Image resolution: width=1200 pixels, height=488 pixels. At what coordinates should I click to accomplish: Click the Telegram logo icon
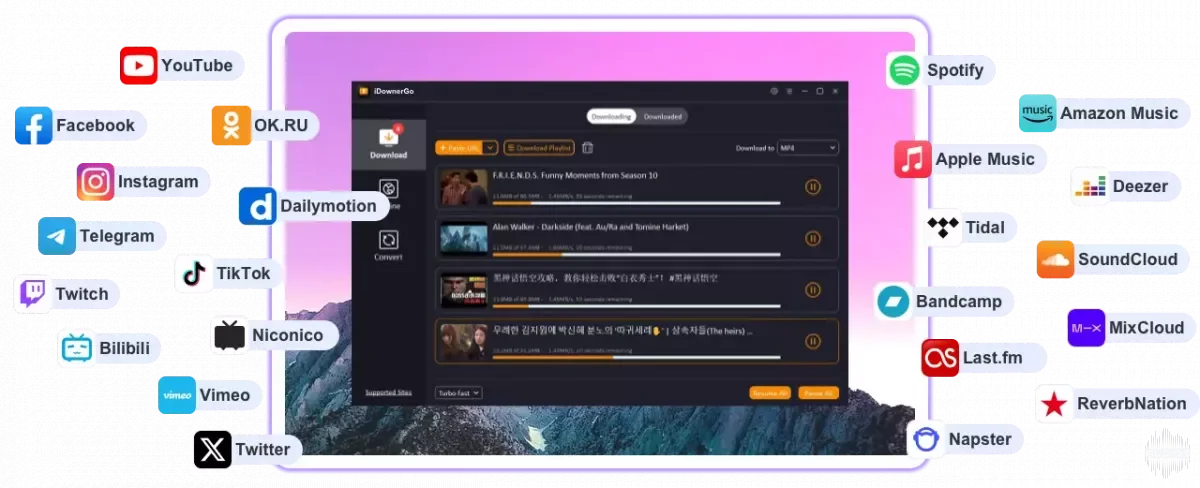57,237
